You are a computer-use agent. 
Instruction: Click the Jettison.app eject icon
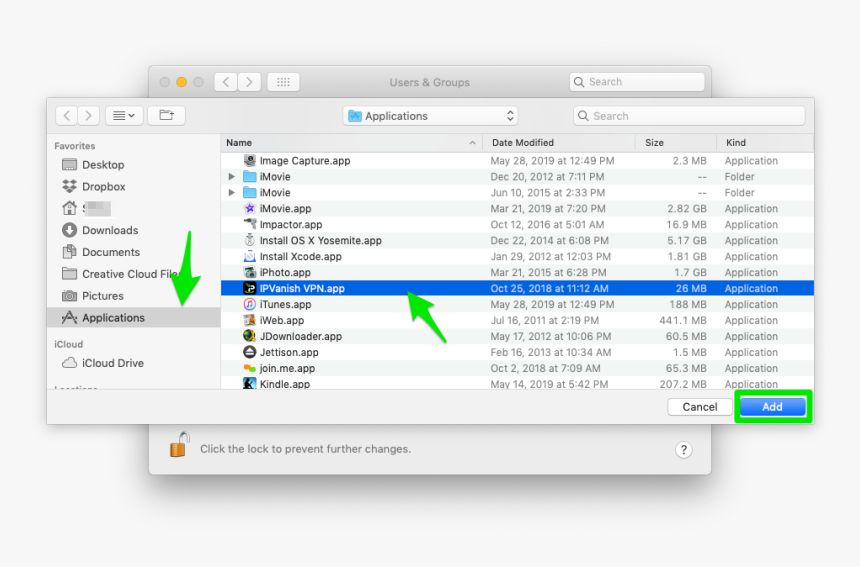coord(250,351)
